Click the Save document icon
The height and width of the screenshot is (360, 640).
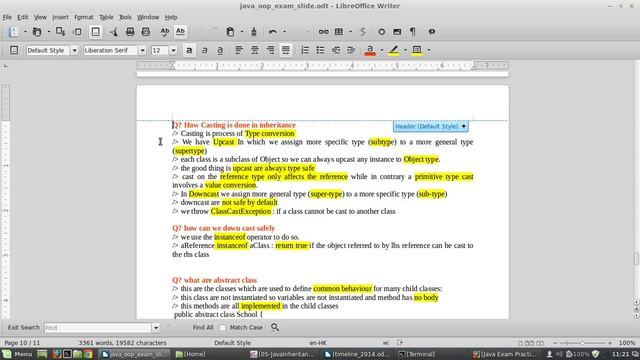click(x=60, y=32)
